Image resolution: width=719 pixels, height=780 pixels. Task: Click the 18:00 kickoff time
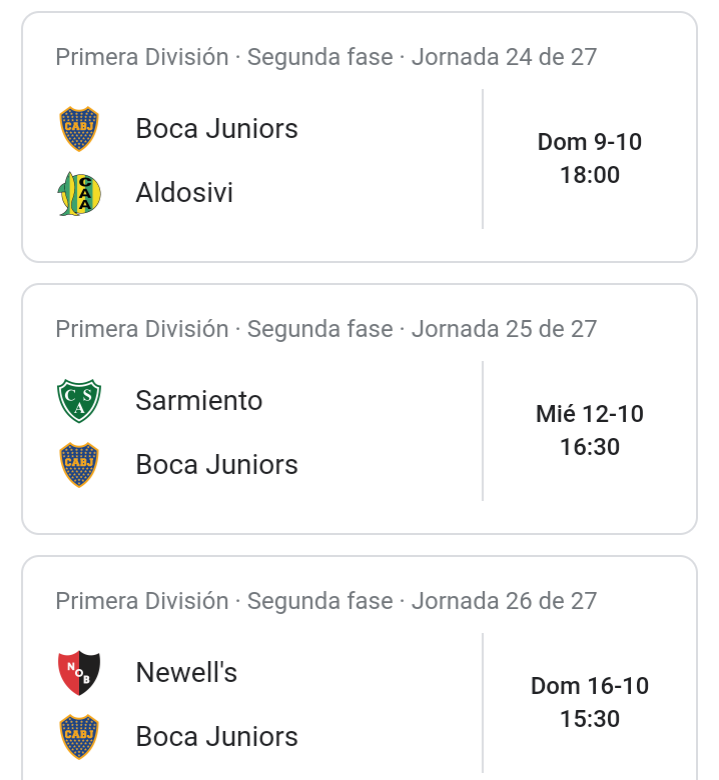tap(590, 175)
